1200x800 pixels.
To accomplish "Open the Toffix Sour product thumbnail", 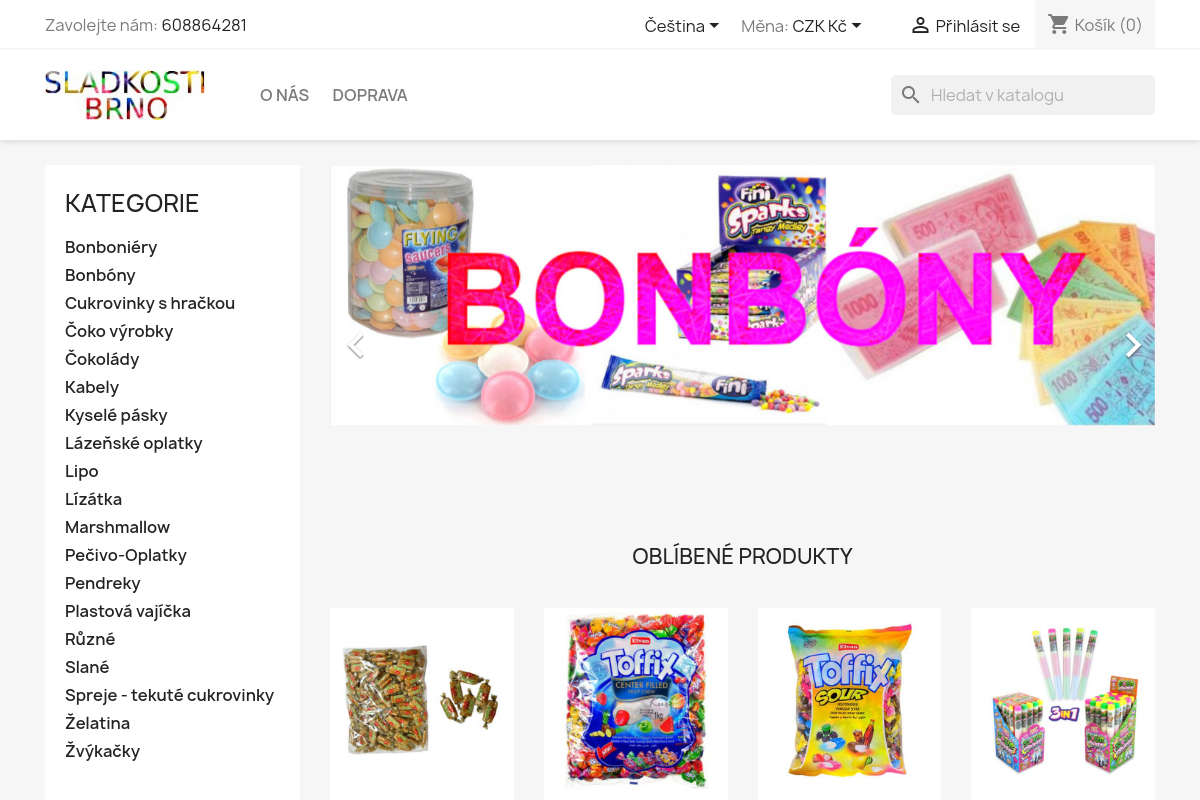I will [849, 702].
